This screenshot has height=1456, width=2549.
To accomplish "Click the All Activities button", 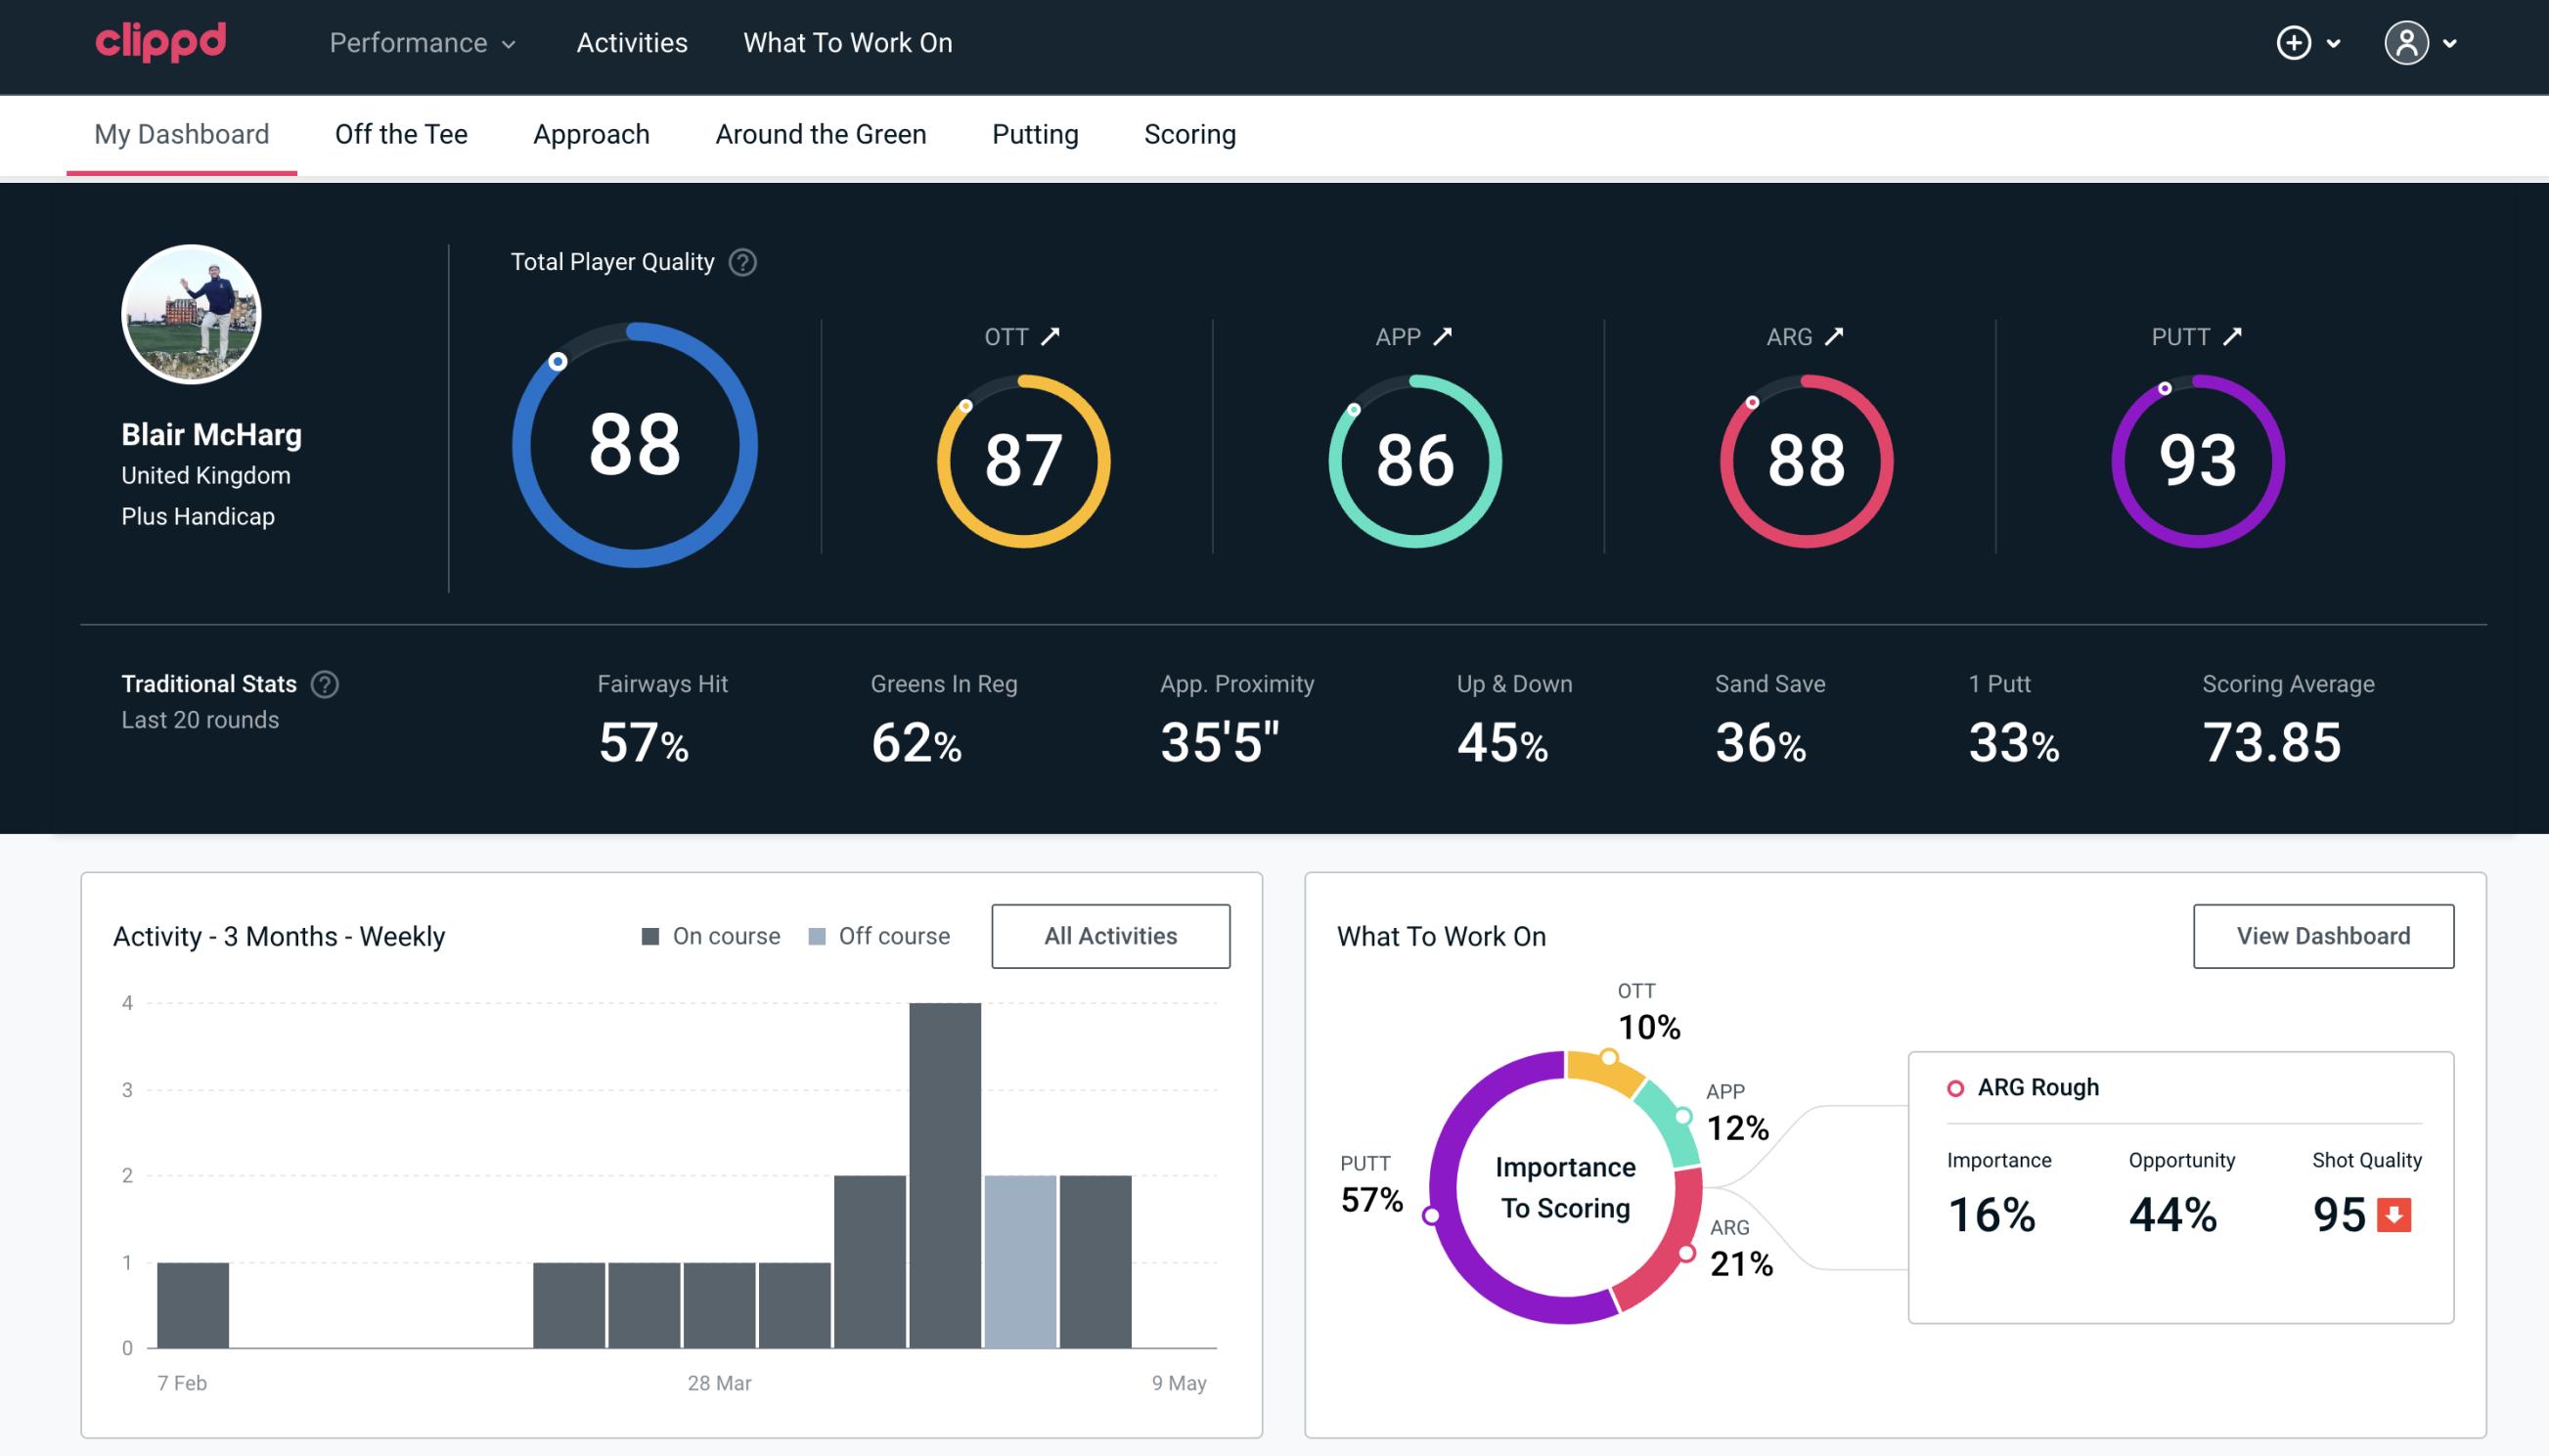I will coord(1112,936).
